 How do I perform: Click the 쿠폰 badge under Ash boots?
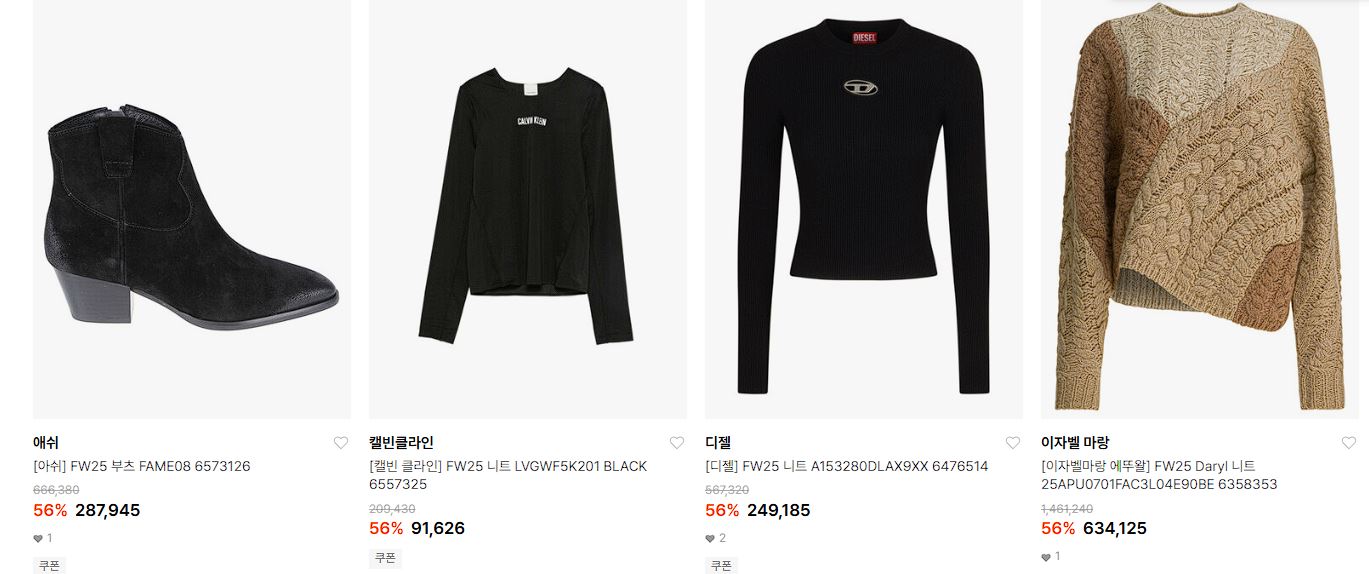point(49,565)
